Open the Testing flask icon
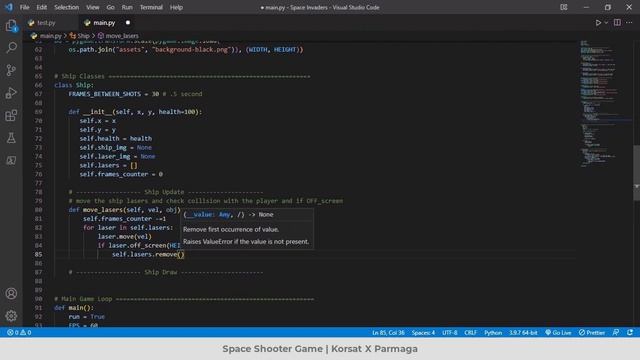This screenshot has height=360, width=640. click(11, 138)
